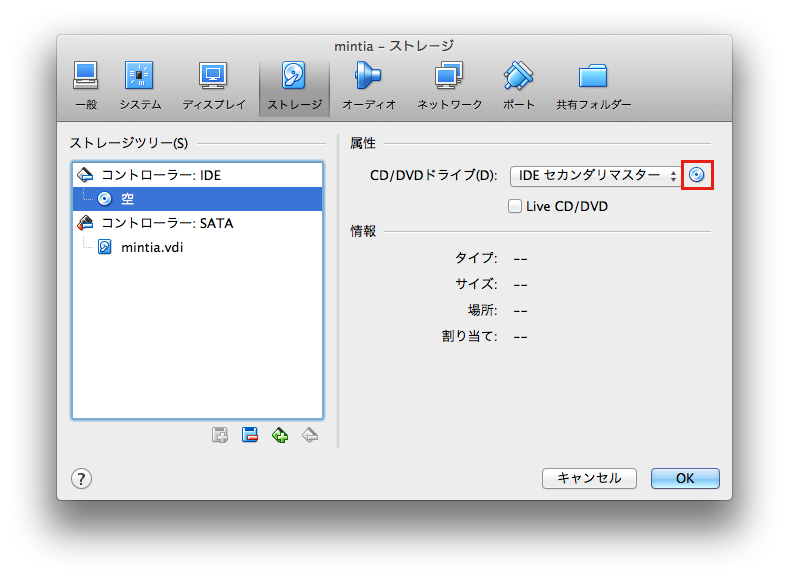Open the ポート settings pane

coord(518,85)
